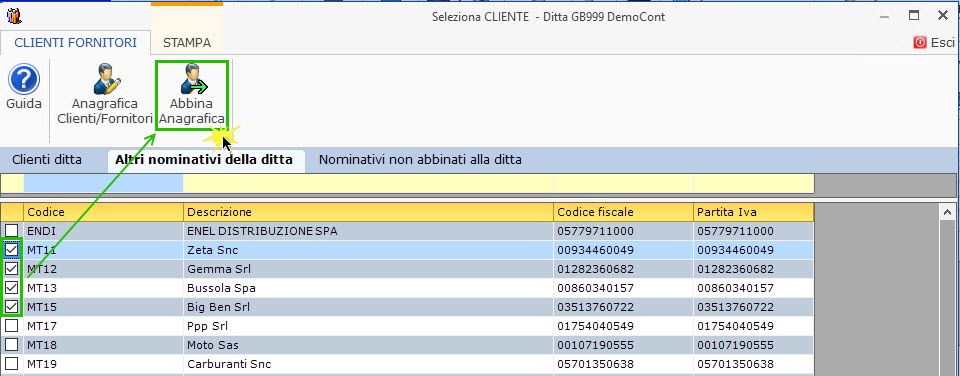Sort by Descrizione column header

click(368, 212)
